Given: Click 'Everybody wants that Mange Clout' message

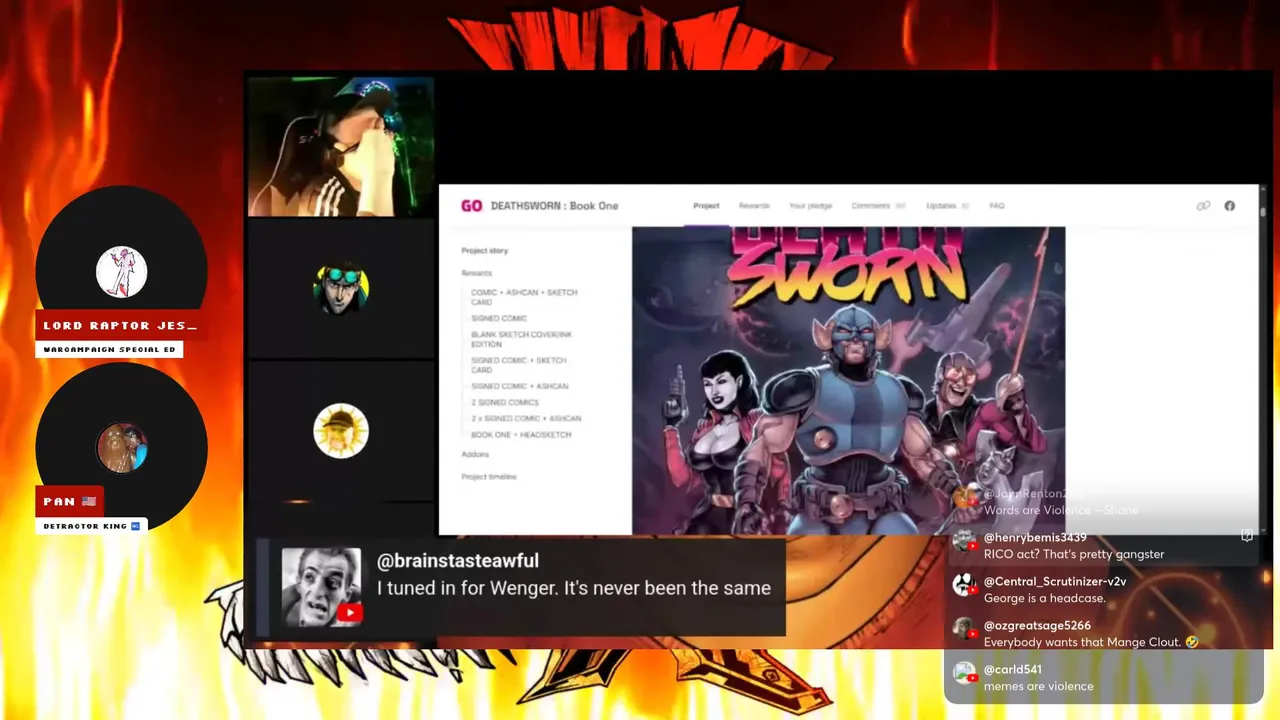Looking at the screenshot, I should [1091, 642].
